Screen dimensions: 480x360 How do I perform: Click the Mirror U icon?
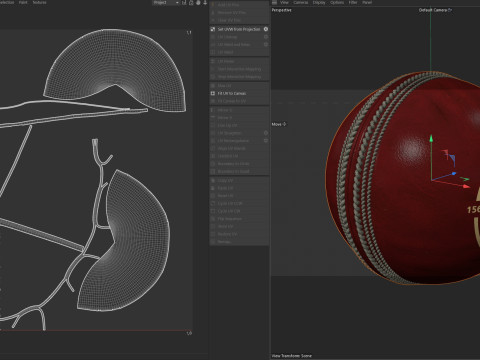(213, 110)
